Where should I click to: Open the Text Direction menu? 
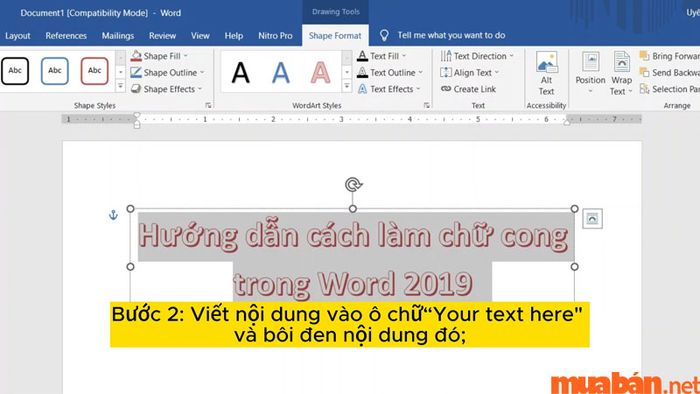(x=477, y=56)
